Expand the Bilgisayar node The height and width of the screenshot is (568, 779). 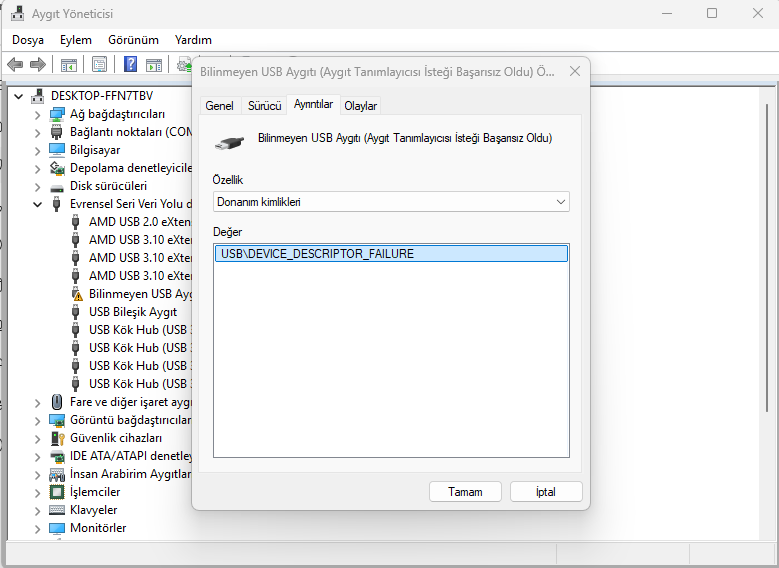click(38, 151)
